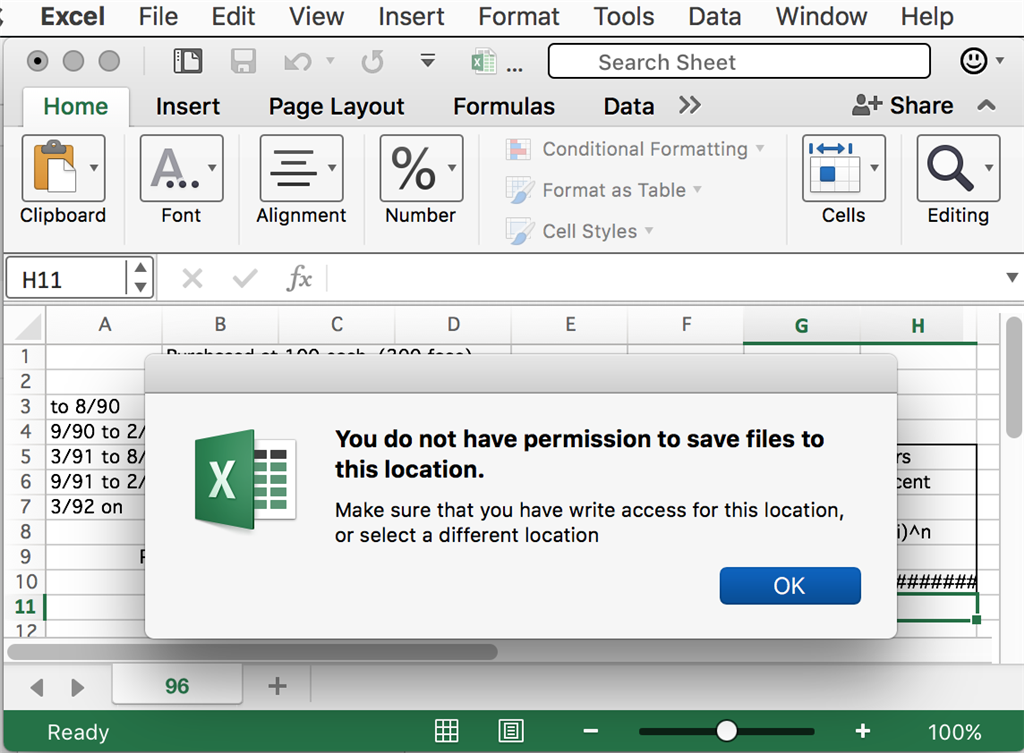Open the File menu
Image resolution: width=1024 pixels, height=753 pixels.
(x=158, y=16)
